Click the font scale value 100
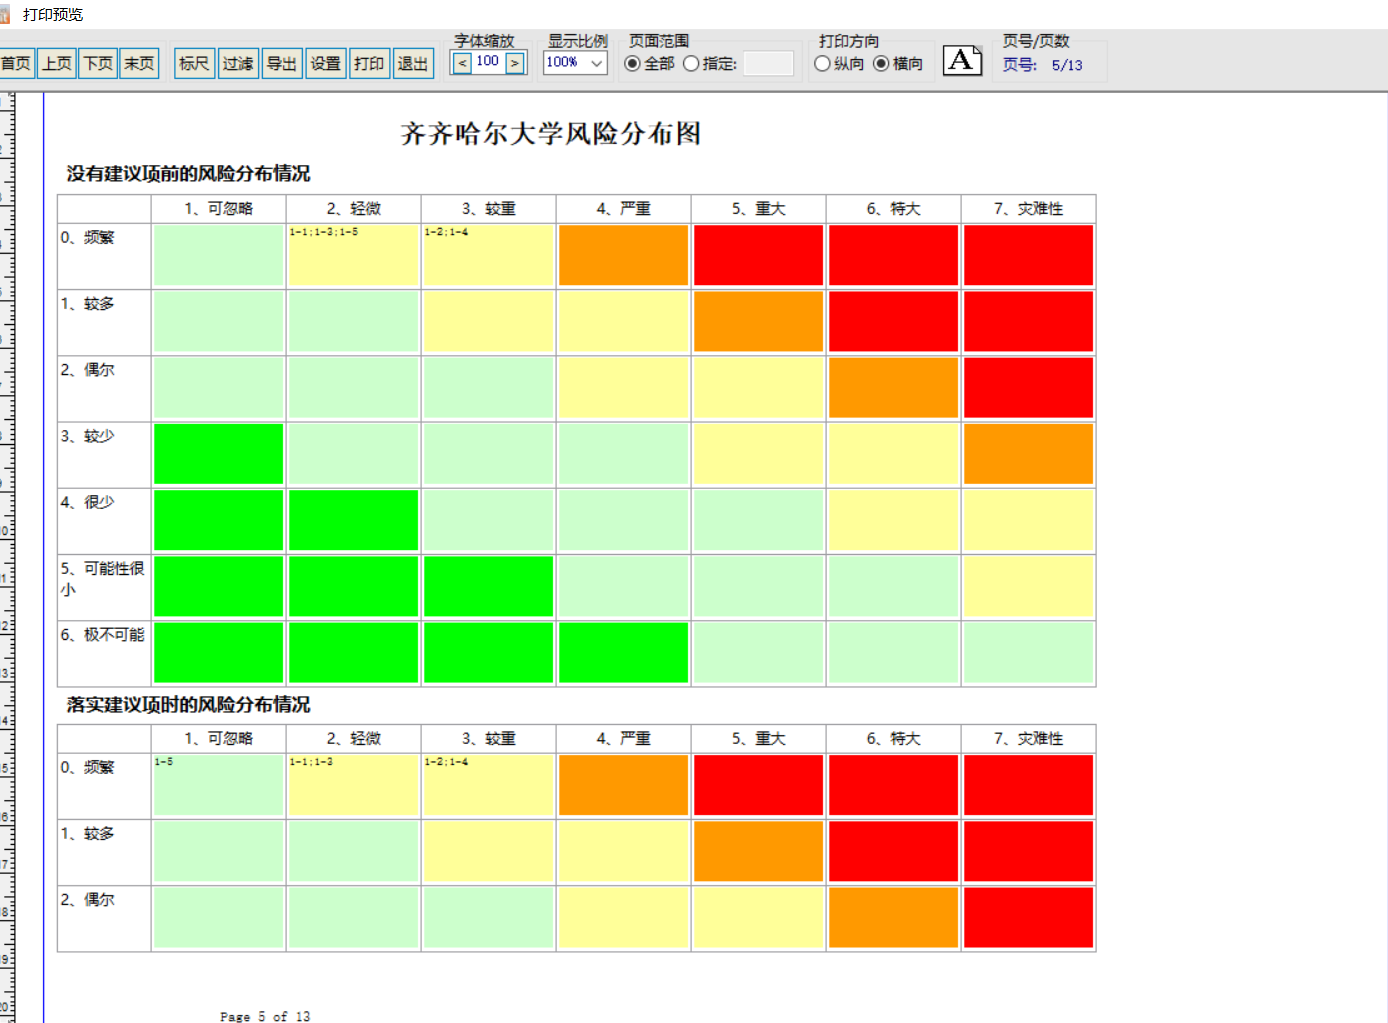This screenshot has height=1023, width=1388. [x=488, y=62]
